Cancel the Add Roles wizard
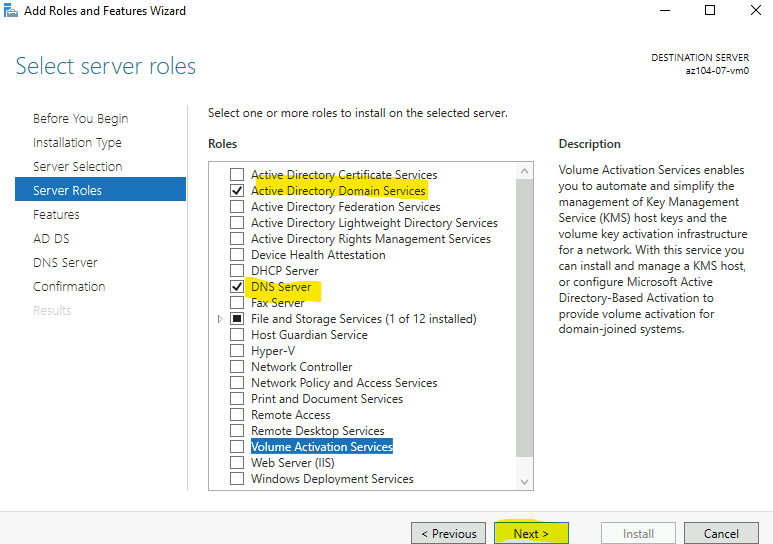Image resolution: width=773 pixels, height=544 pixels. tap(721, 533)
